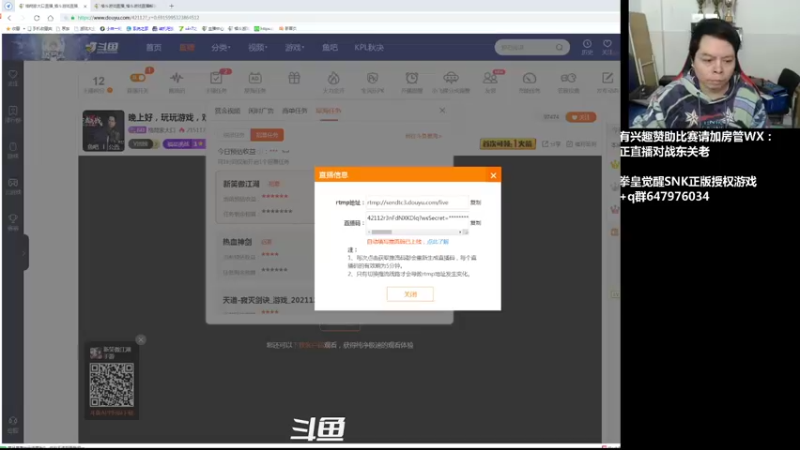Select the unhighlighted left task sub-tab
This screenshot has width=800, height=450.
click(234, 135)
